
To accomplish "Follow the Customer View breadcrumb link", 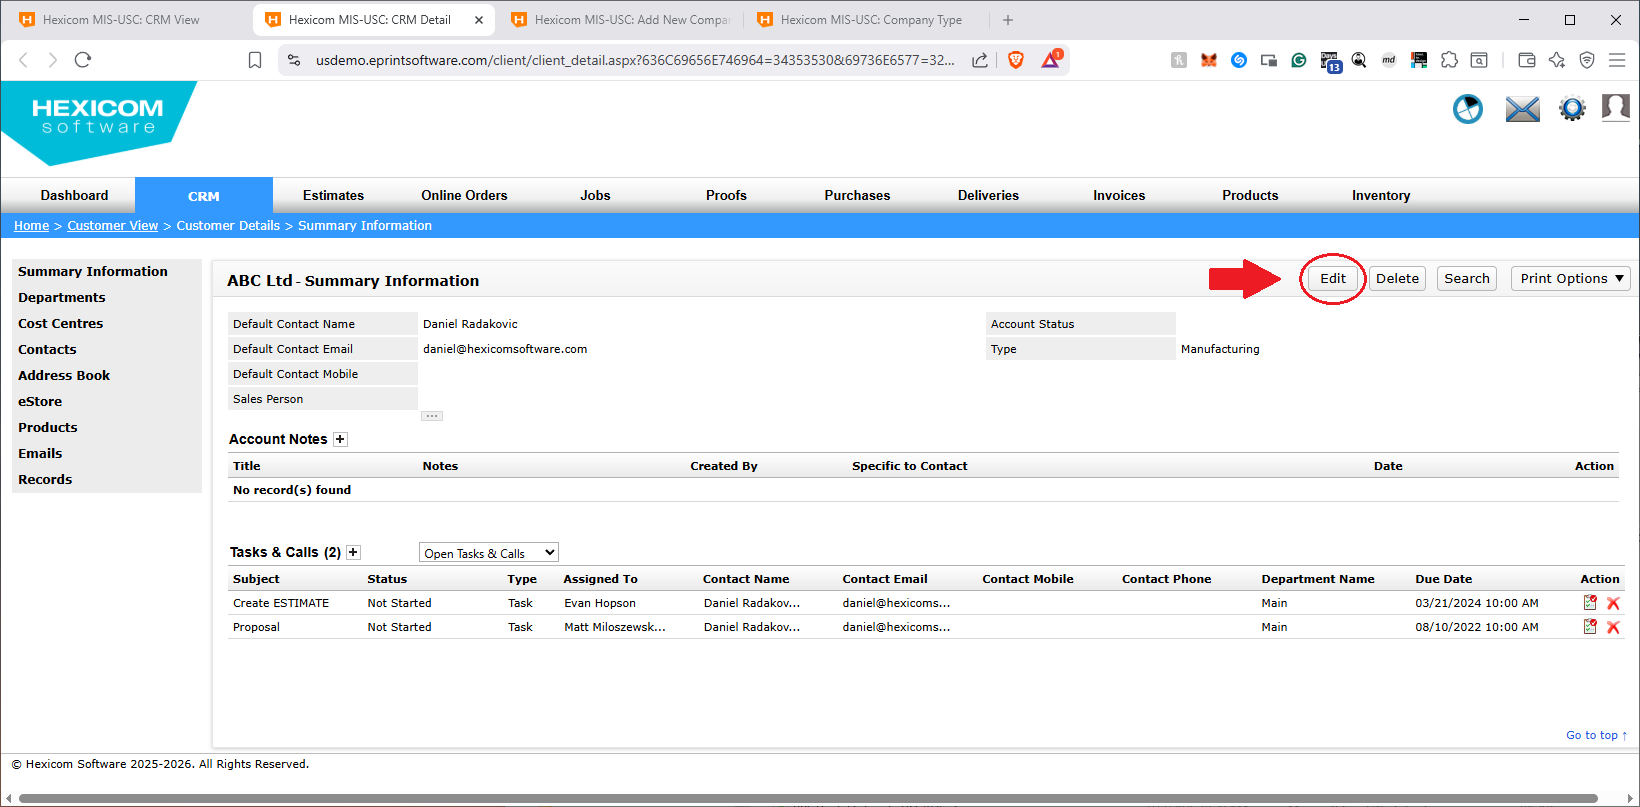I will [x=112, y=225].
